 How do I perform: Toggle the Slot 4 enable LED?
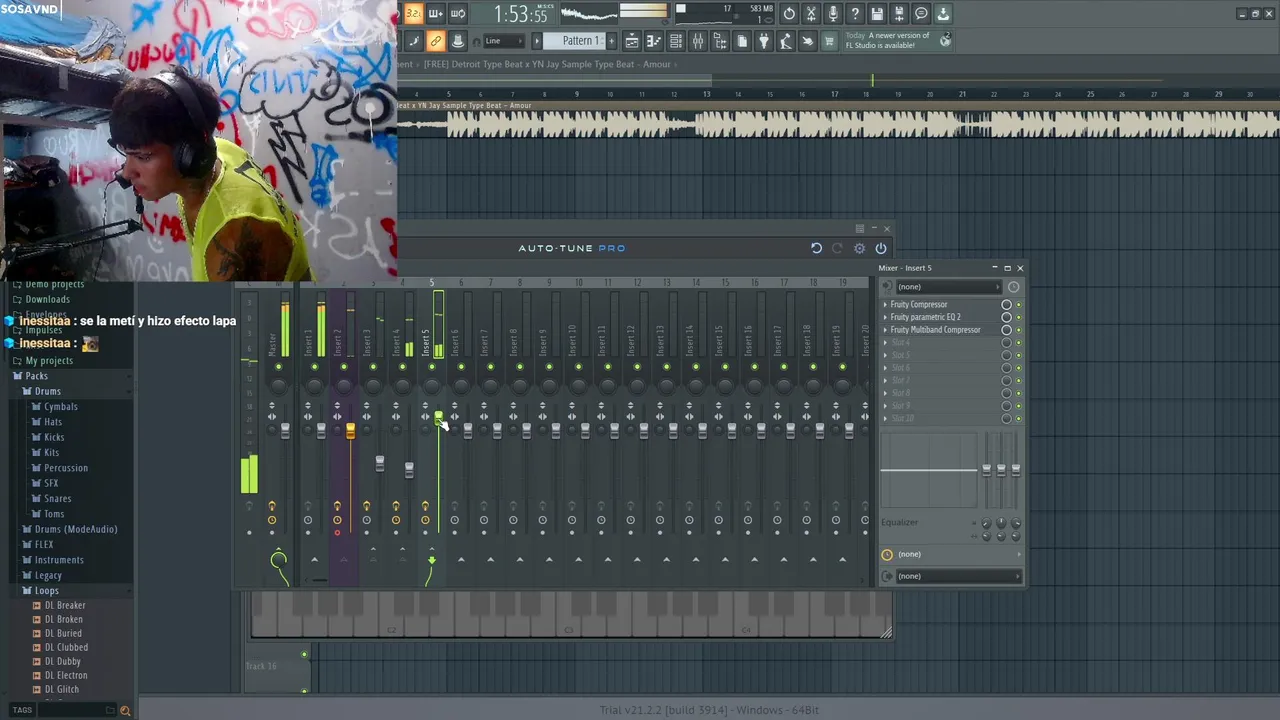(x=1019, y=343)
